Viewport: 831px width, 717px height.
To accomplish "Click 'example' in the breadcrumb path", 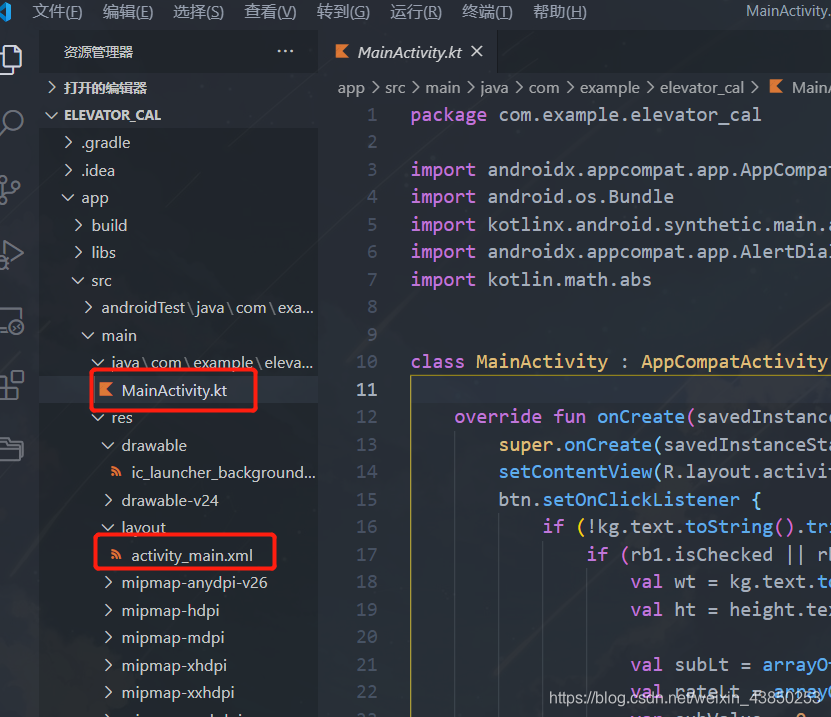I will [609, 88].
